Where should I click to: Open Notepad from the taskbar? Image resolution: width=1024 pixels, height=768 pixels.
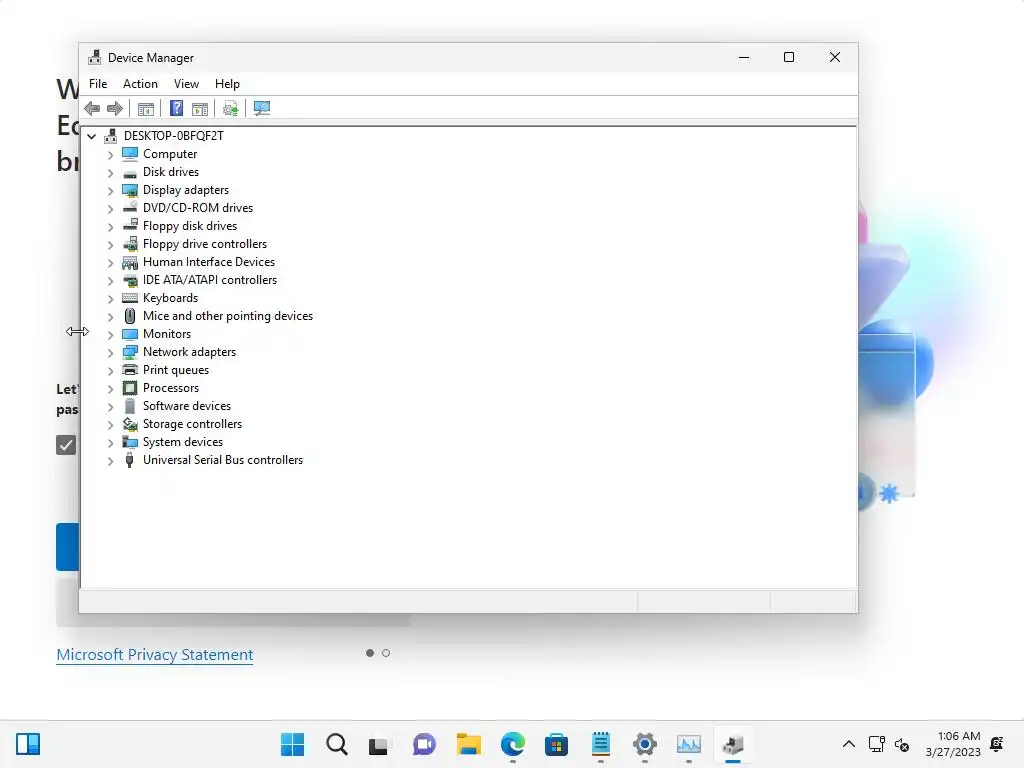(x=601, y=744)
